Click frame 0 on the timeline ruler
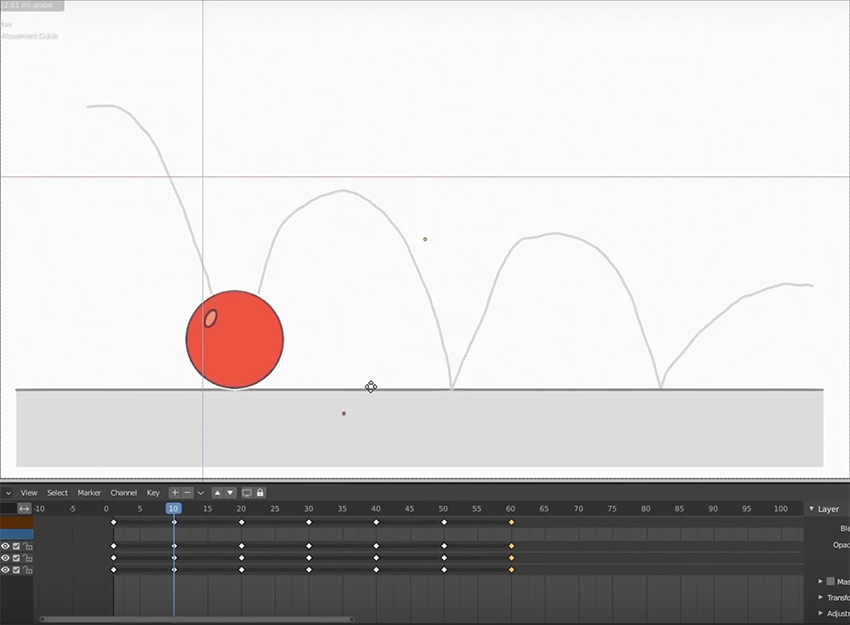The width and height of the screenshot is (850, 625). 106,508
